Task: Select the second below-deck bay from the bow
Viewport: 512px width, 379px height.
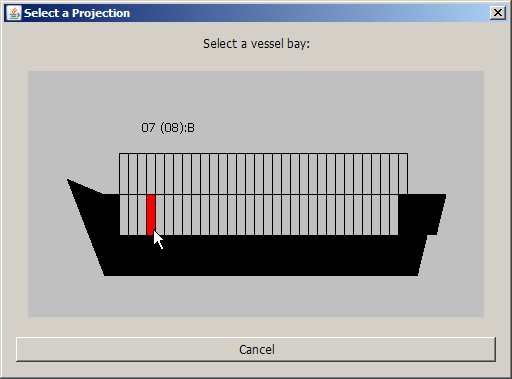Action: [133, 215]
